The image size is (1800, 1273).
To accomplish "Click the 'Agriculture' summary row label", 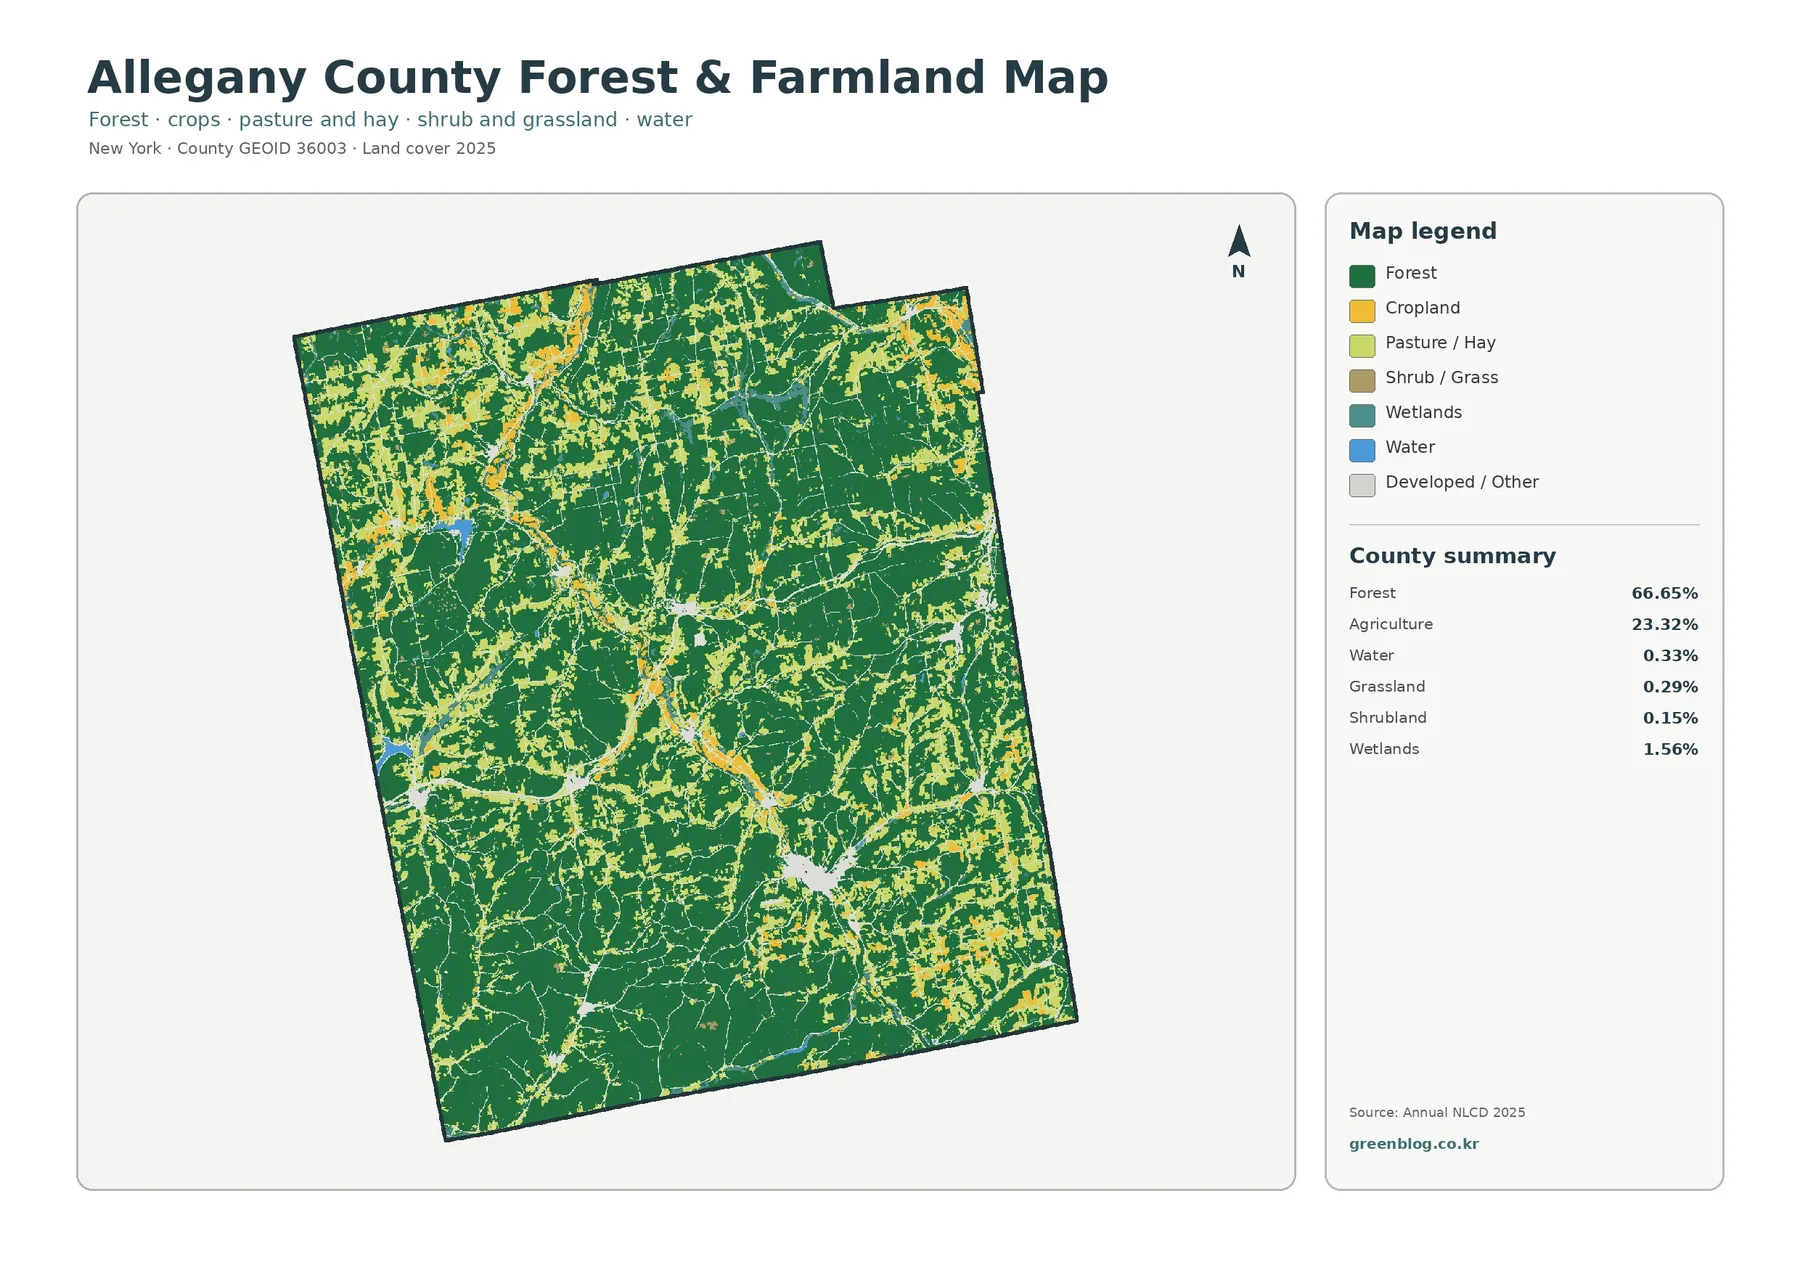I will click(x=1390, y=624).
